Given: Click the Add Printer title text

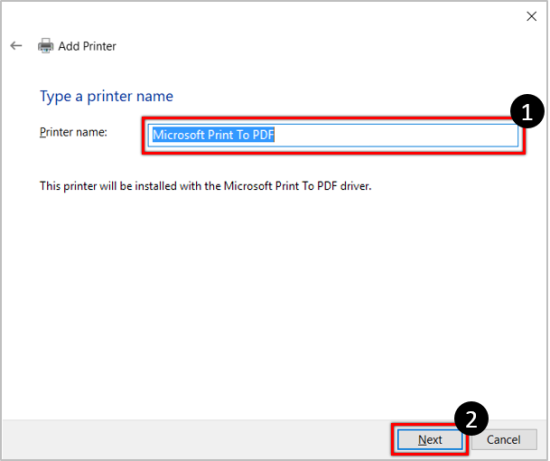Looking at the screenshot, I should point(87,46).
